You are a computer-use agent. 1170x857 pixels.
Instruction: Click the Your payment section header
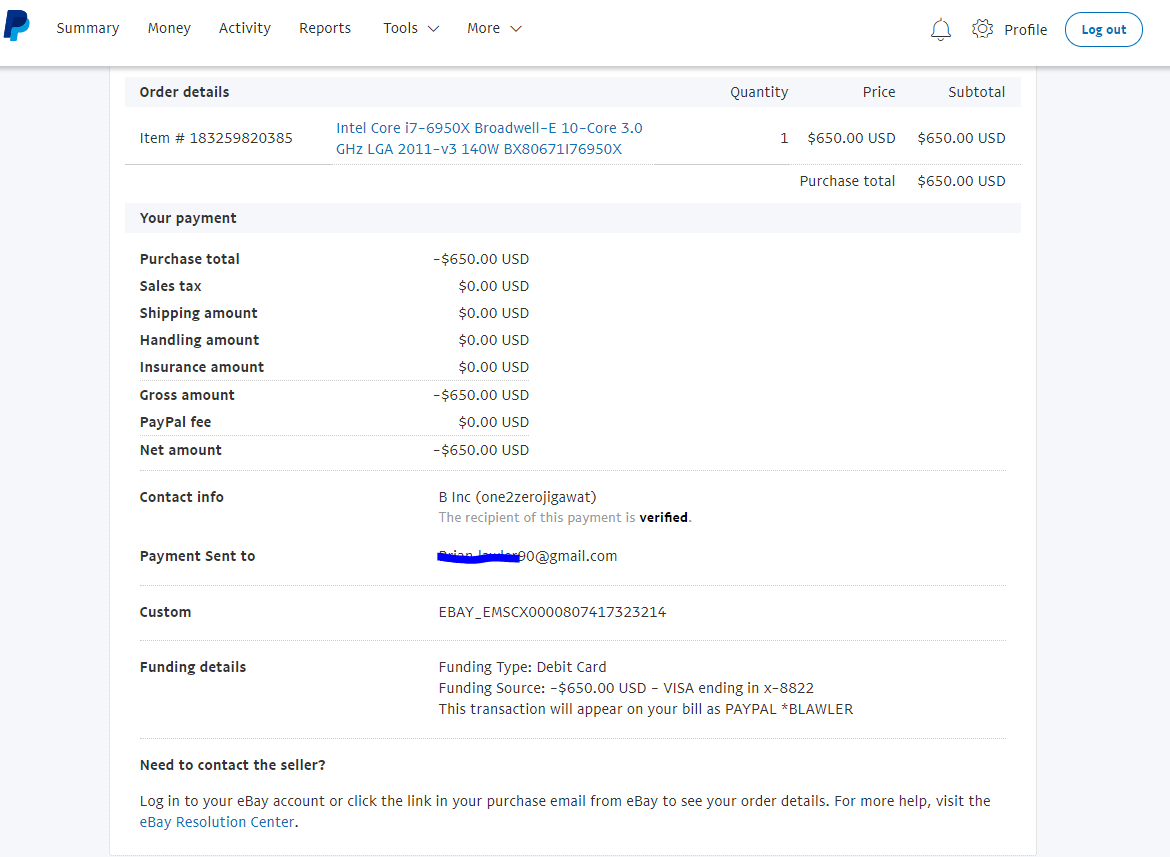click(x=188, y=218)
